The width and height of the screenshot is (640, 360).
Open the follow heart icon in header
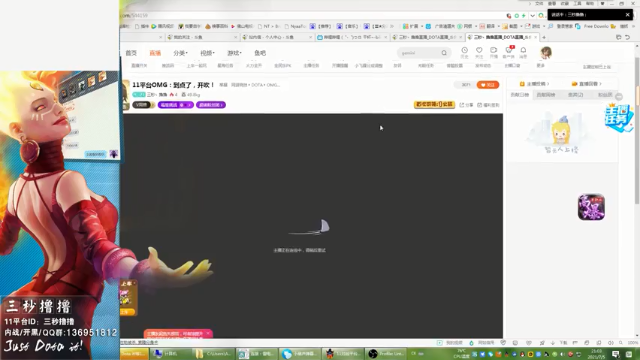coord(479,50)
